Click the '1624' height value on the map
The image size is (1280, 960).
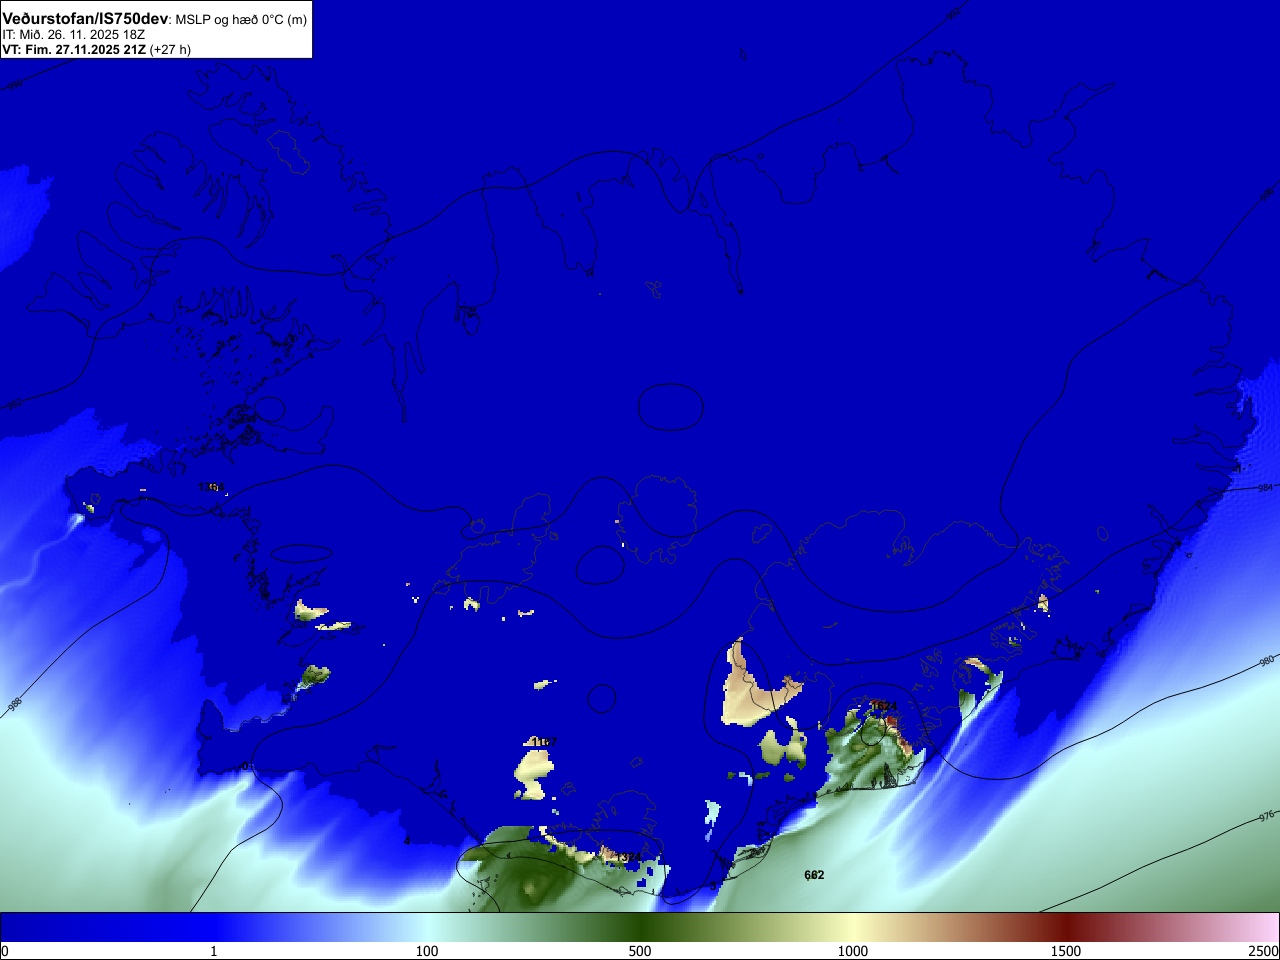tap(884, 706)
